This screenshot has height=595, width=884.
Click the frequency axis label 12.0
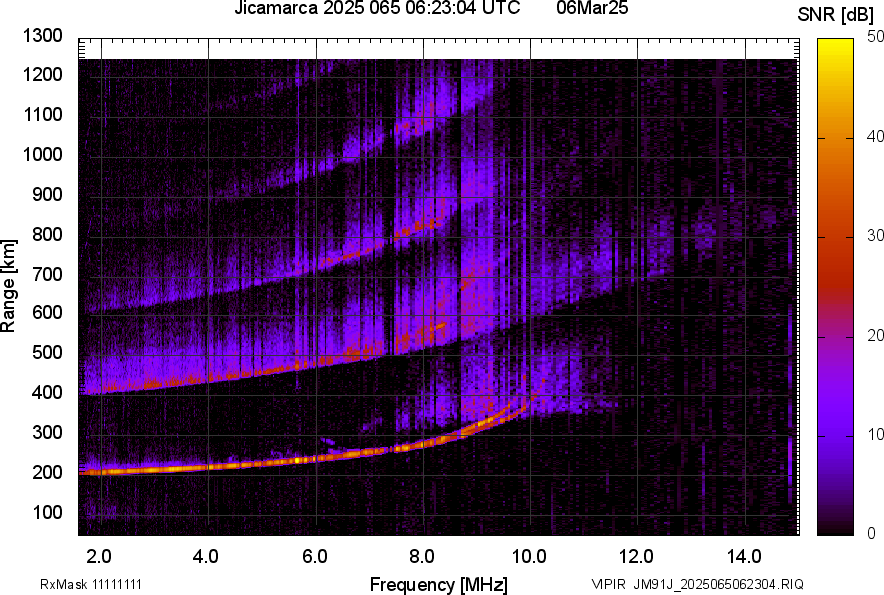636,557
